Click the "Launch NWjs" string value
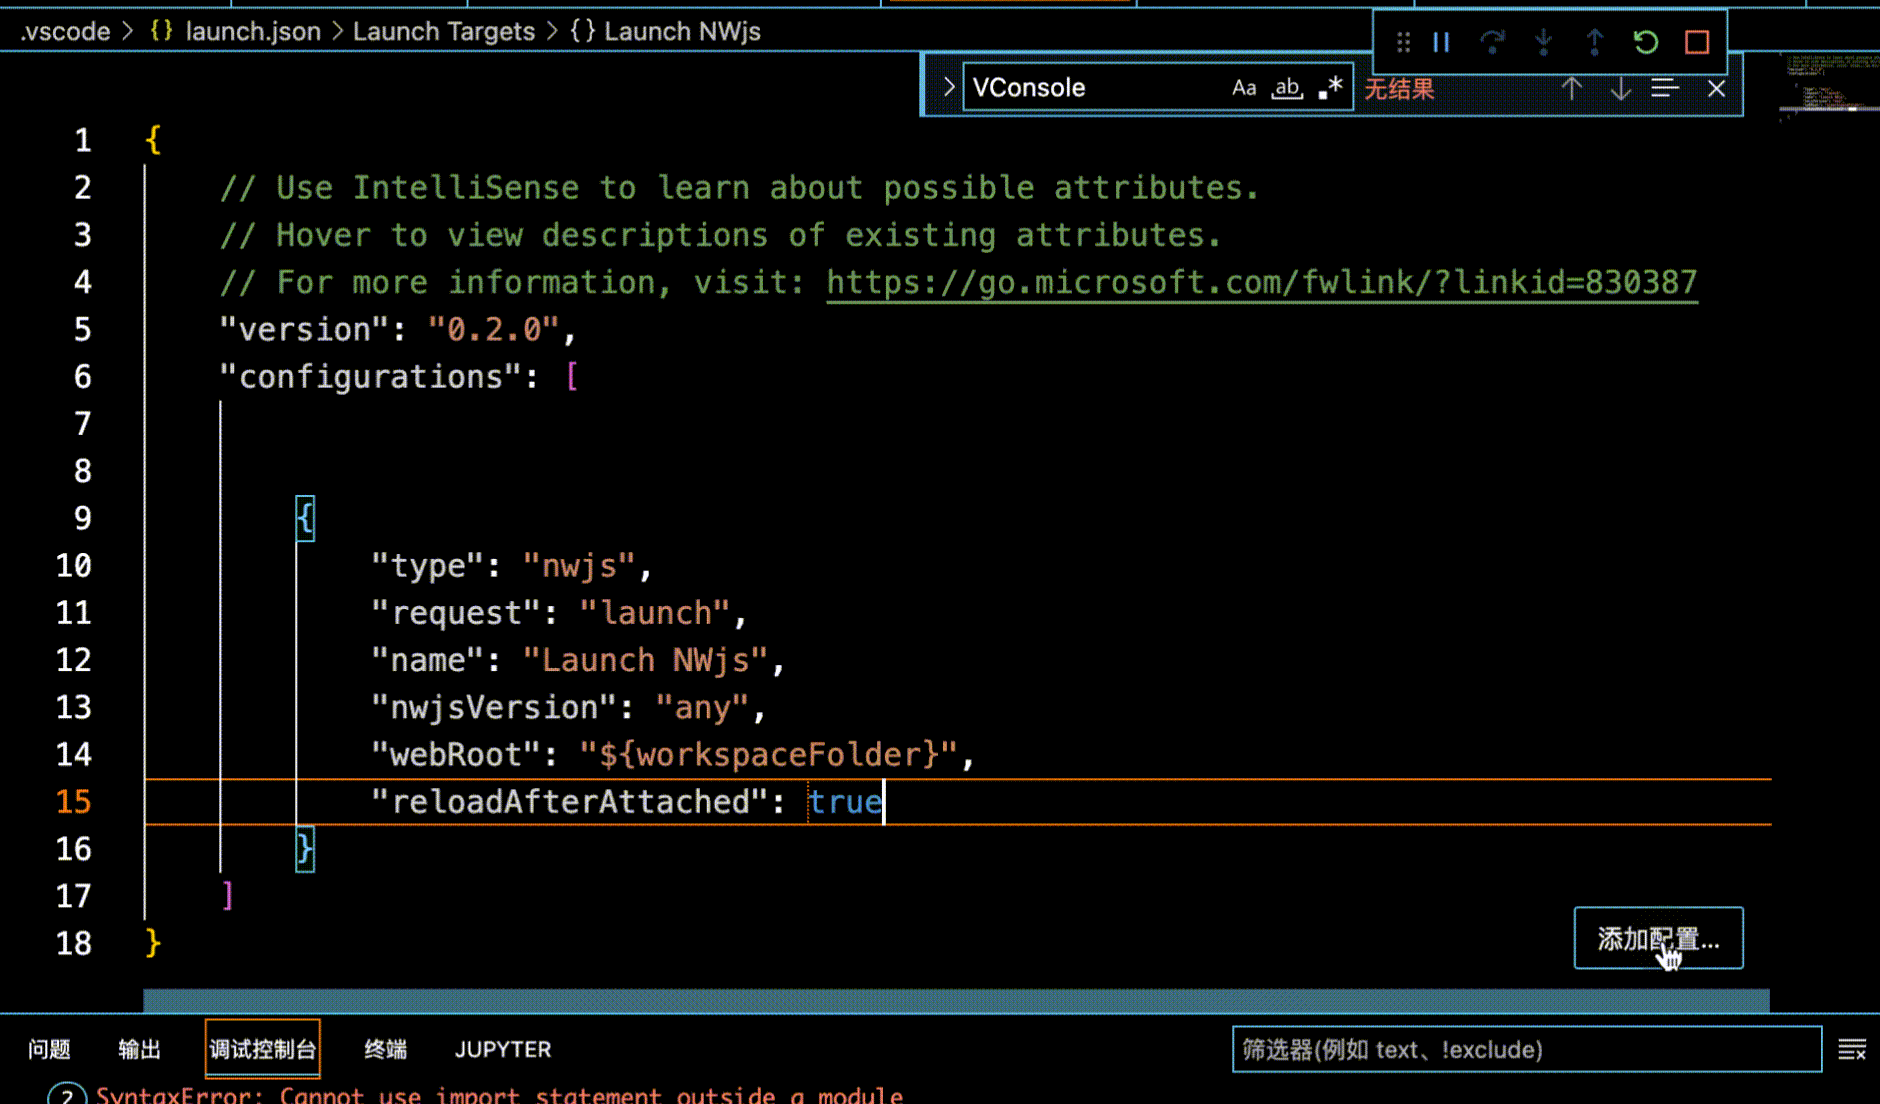Image resolution: width=1880 pixels, height=1104 pixels. pyautogui.click(x=646, y=660)
